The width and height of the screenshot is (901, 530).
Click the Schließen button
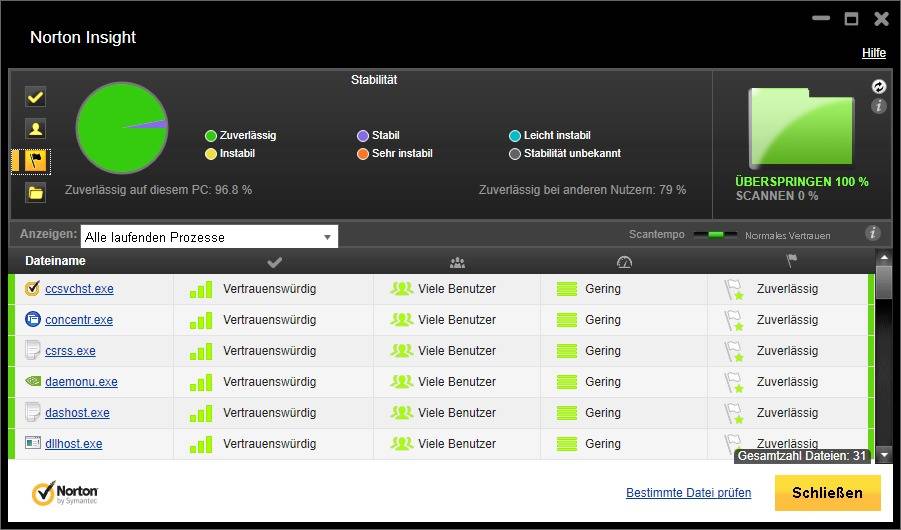point(827,493)
